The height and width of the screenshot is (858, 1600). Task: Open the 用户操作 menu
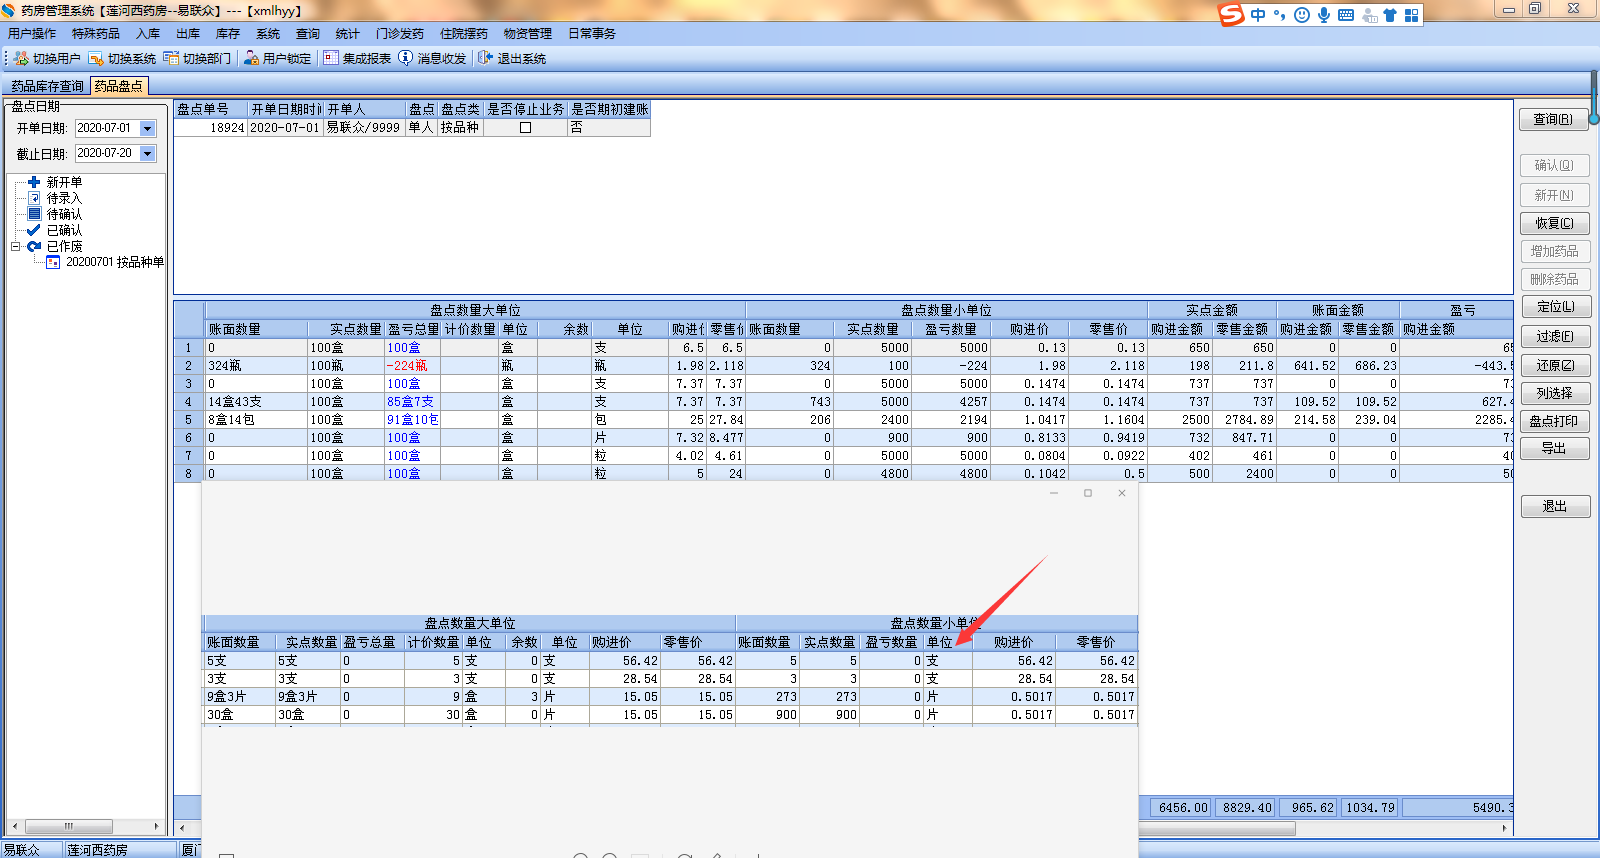(32, 34)
